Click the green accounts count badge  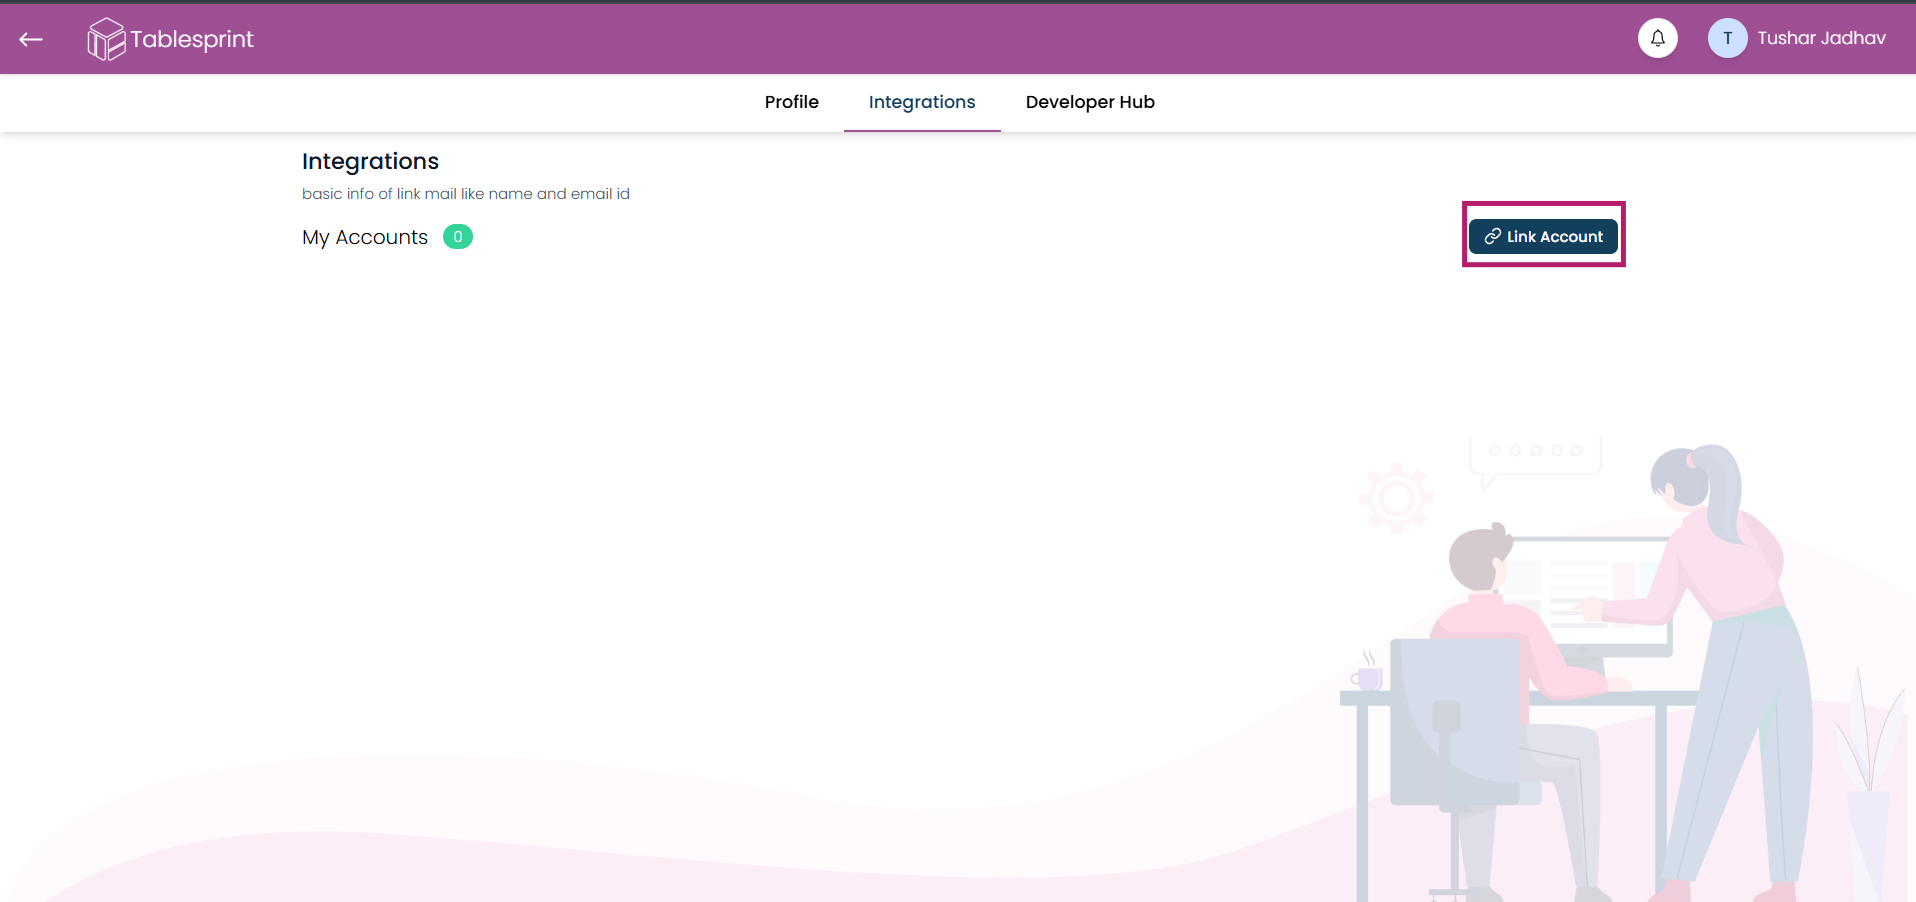point(457,237)
